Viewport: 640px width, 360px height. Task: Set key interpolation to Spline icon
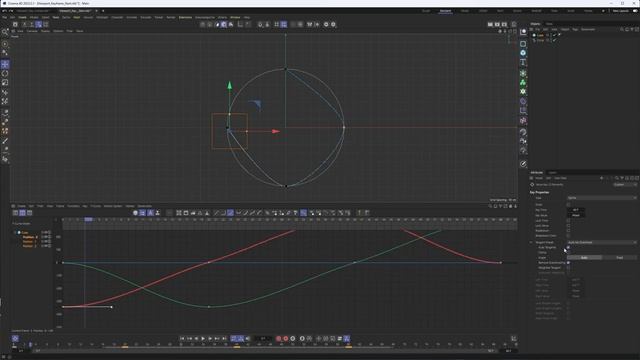click(x=231, y=213)
